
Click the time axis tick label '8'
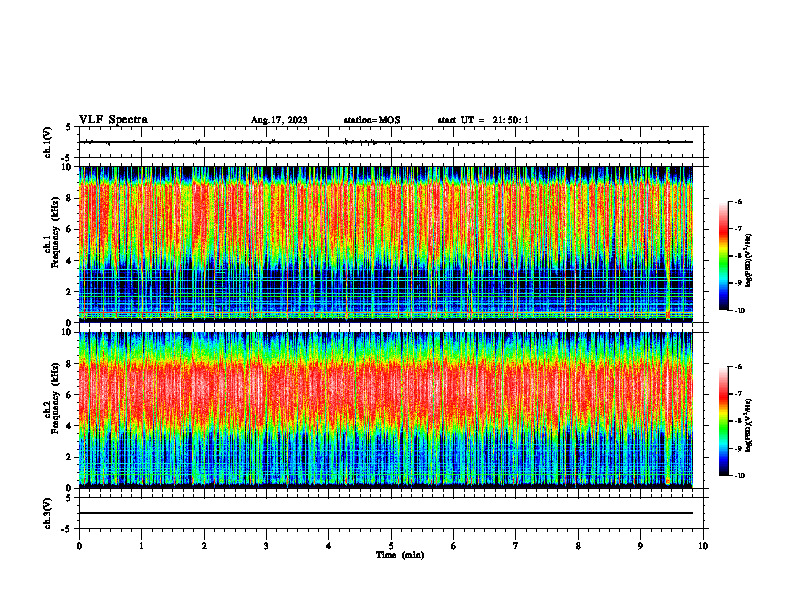578,546
